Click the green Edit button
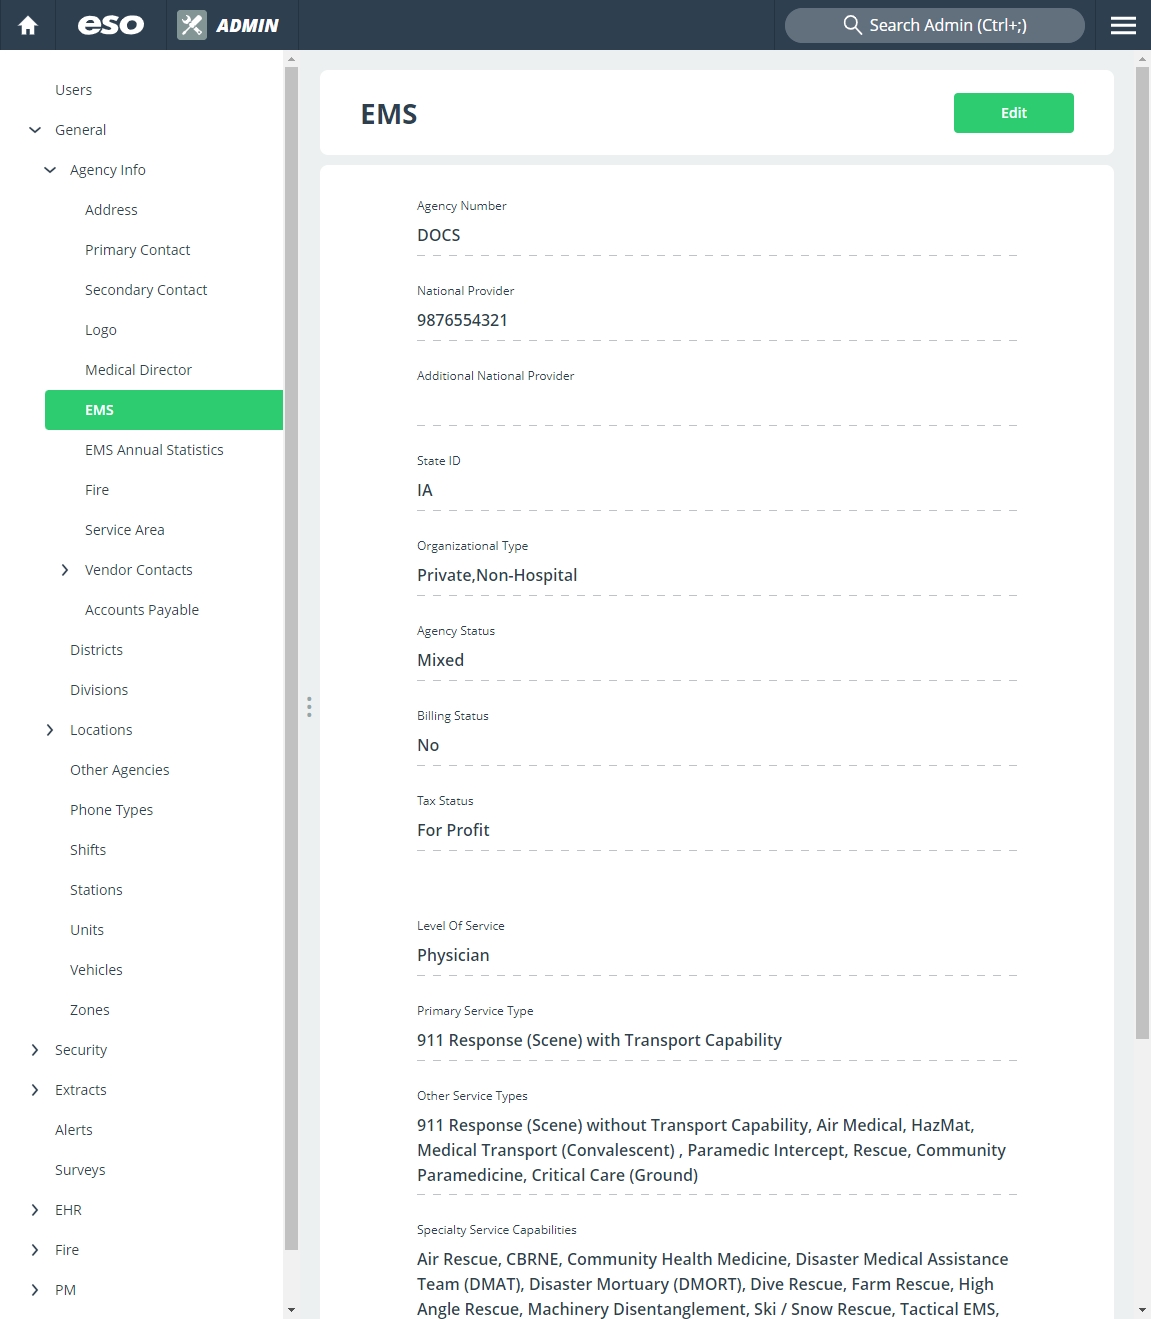This screenshot has width=1151, height=1319. point(1013,113)
